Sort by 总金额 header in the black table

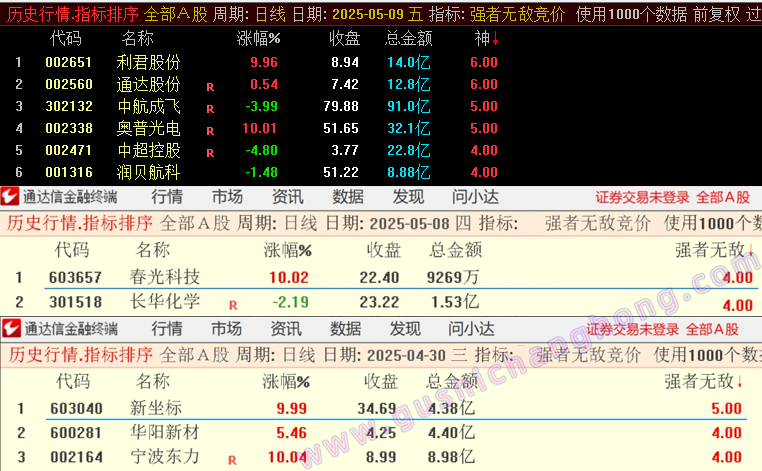click(x=408, y=38)
